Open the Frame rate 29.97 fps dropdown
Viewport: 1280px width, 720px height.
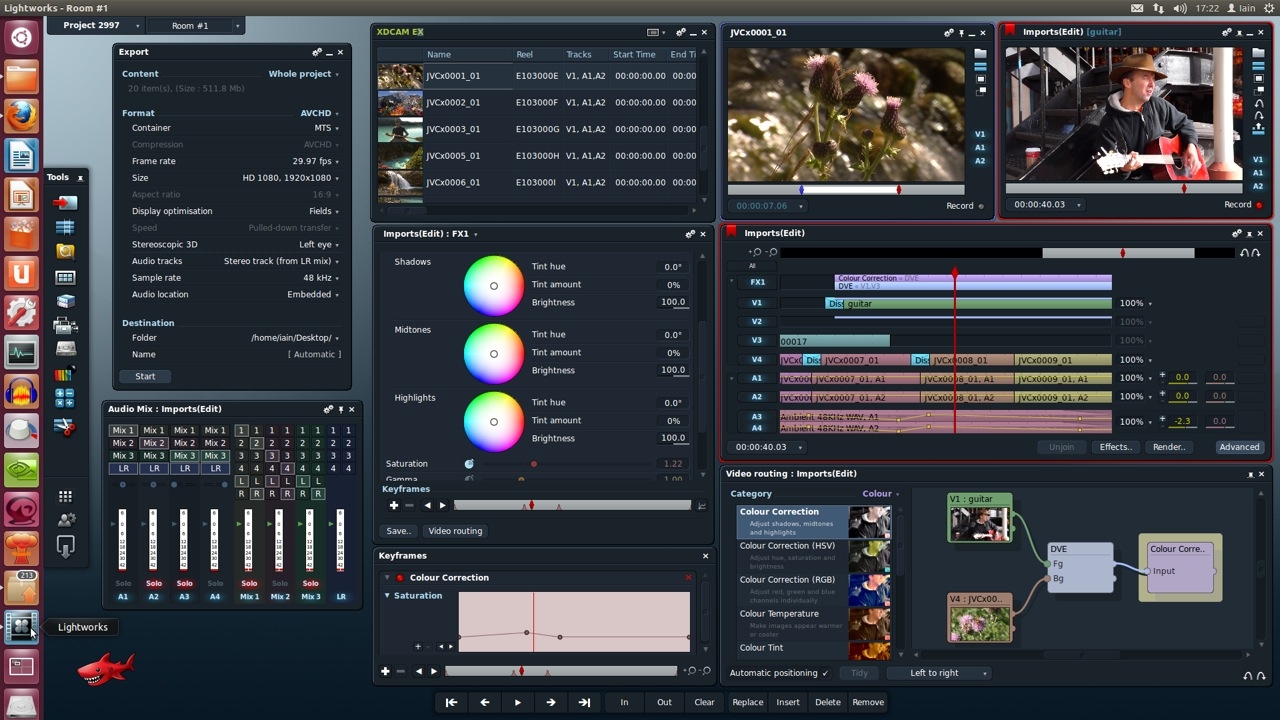pyautogui.click(x=315, y=161)
